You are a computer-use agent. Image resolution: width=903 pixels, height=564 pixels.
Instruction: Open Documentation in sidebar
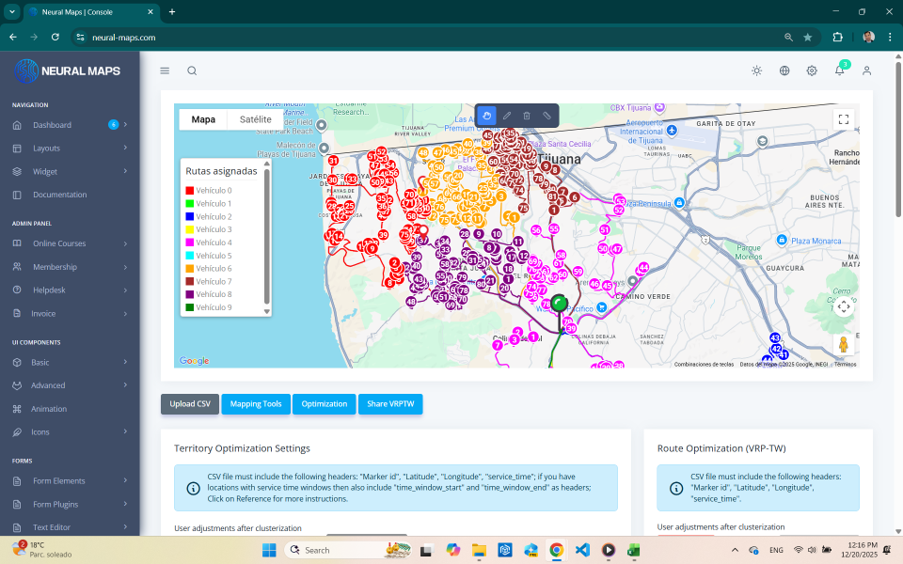(60, 195)
